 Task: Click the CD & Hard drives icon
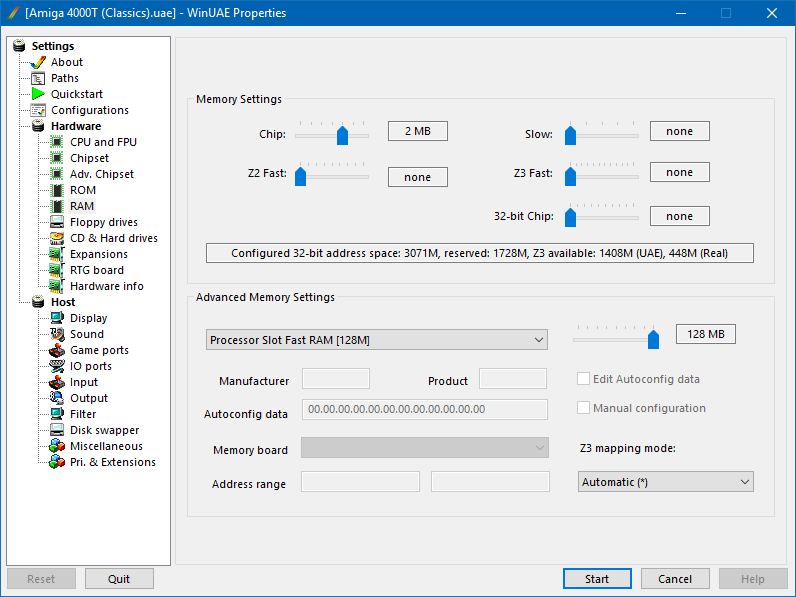coord(57,238)
